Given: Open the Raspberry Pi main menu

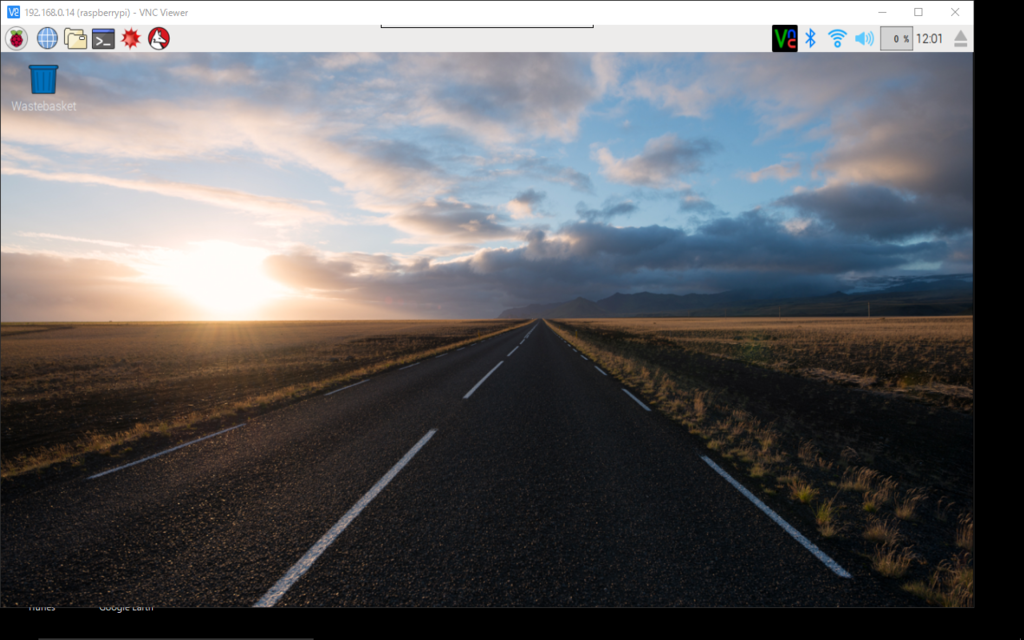Looking at the screenshot, I should [16, 39].
